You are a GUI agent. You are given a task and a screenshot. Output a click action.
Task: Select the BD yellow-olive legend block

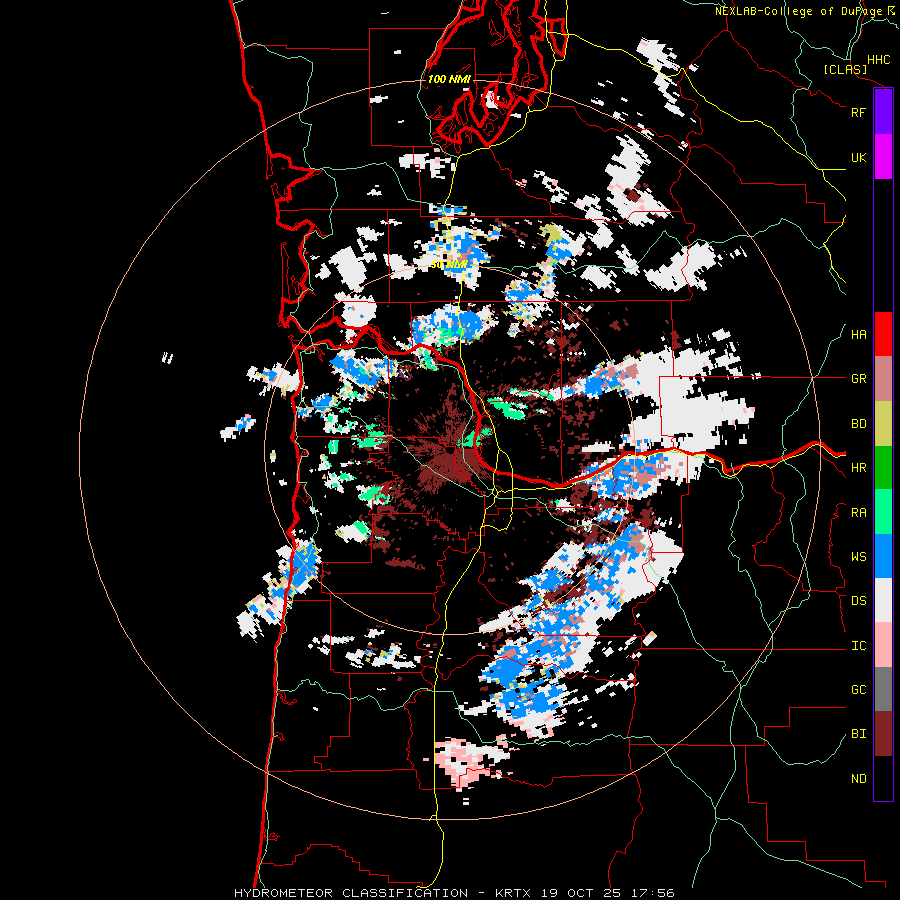pos(883,424)
